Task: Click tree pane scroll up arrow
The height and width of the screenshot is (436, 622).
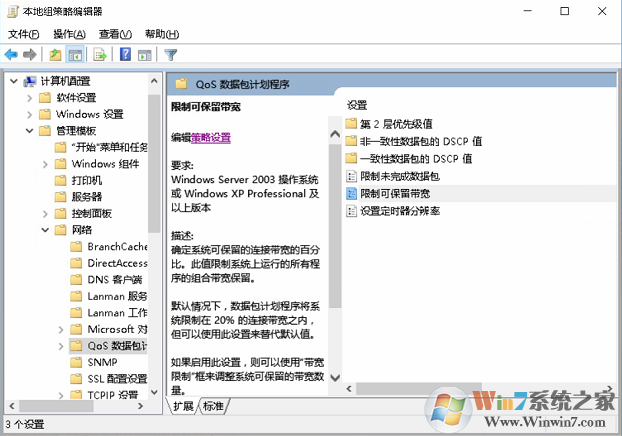Action: [154, 81]
